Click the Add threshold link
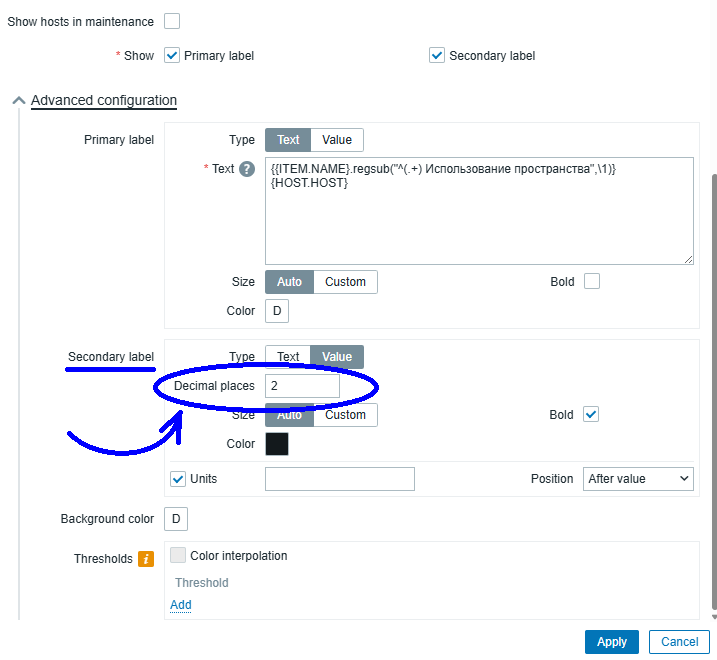717x660 pixels. pos(181,605)
